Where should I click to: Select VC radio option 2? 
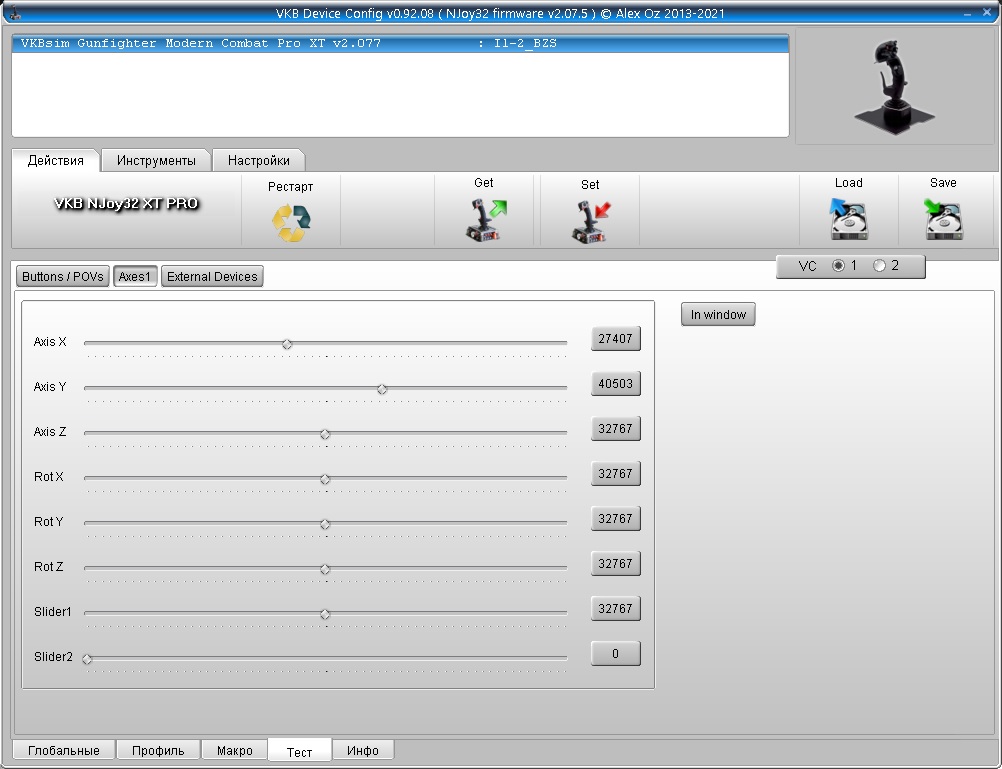click(879, 265)
